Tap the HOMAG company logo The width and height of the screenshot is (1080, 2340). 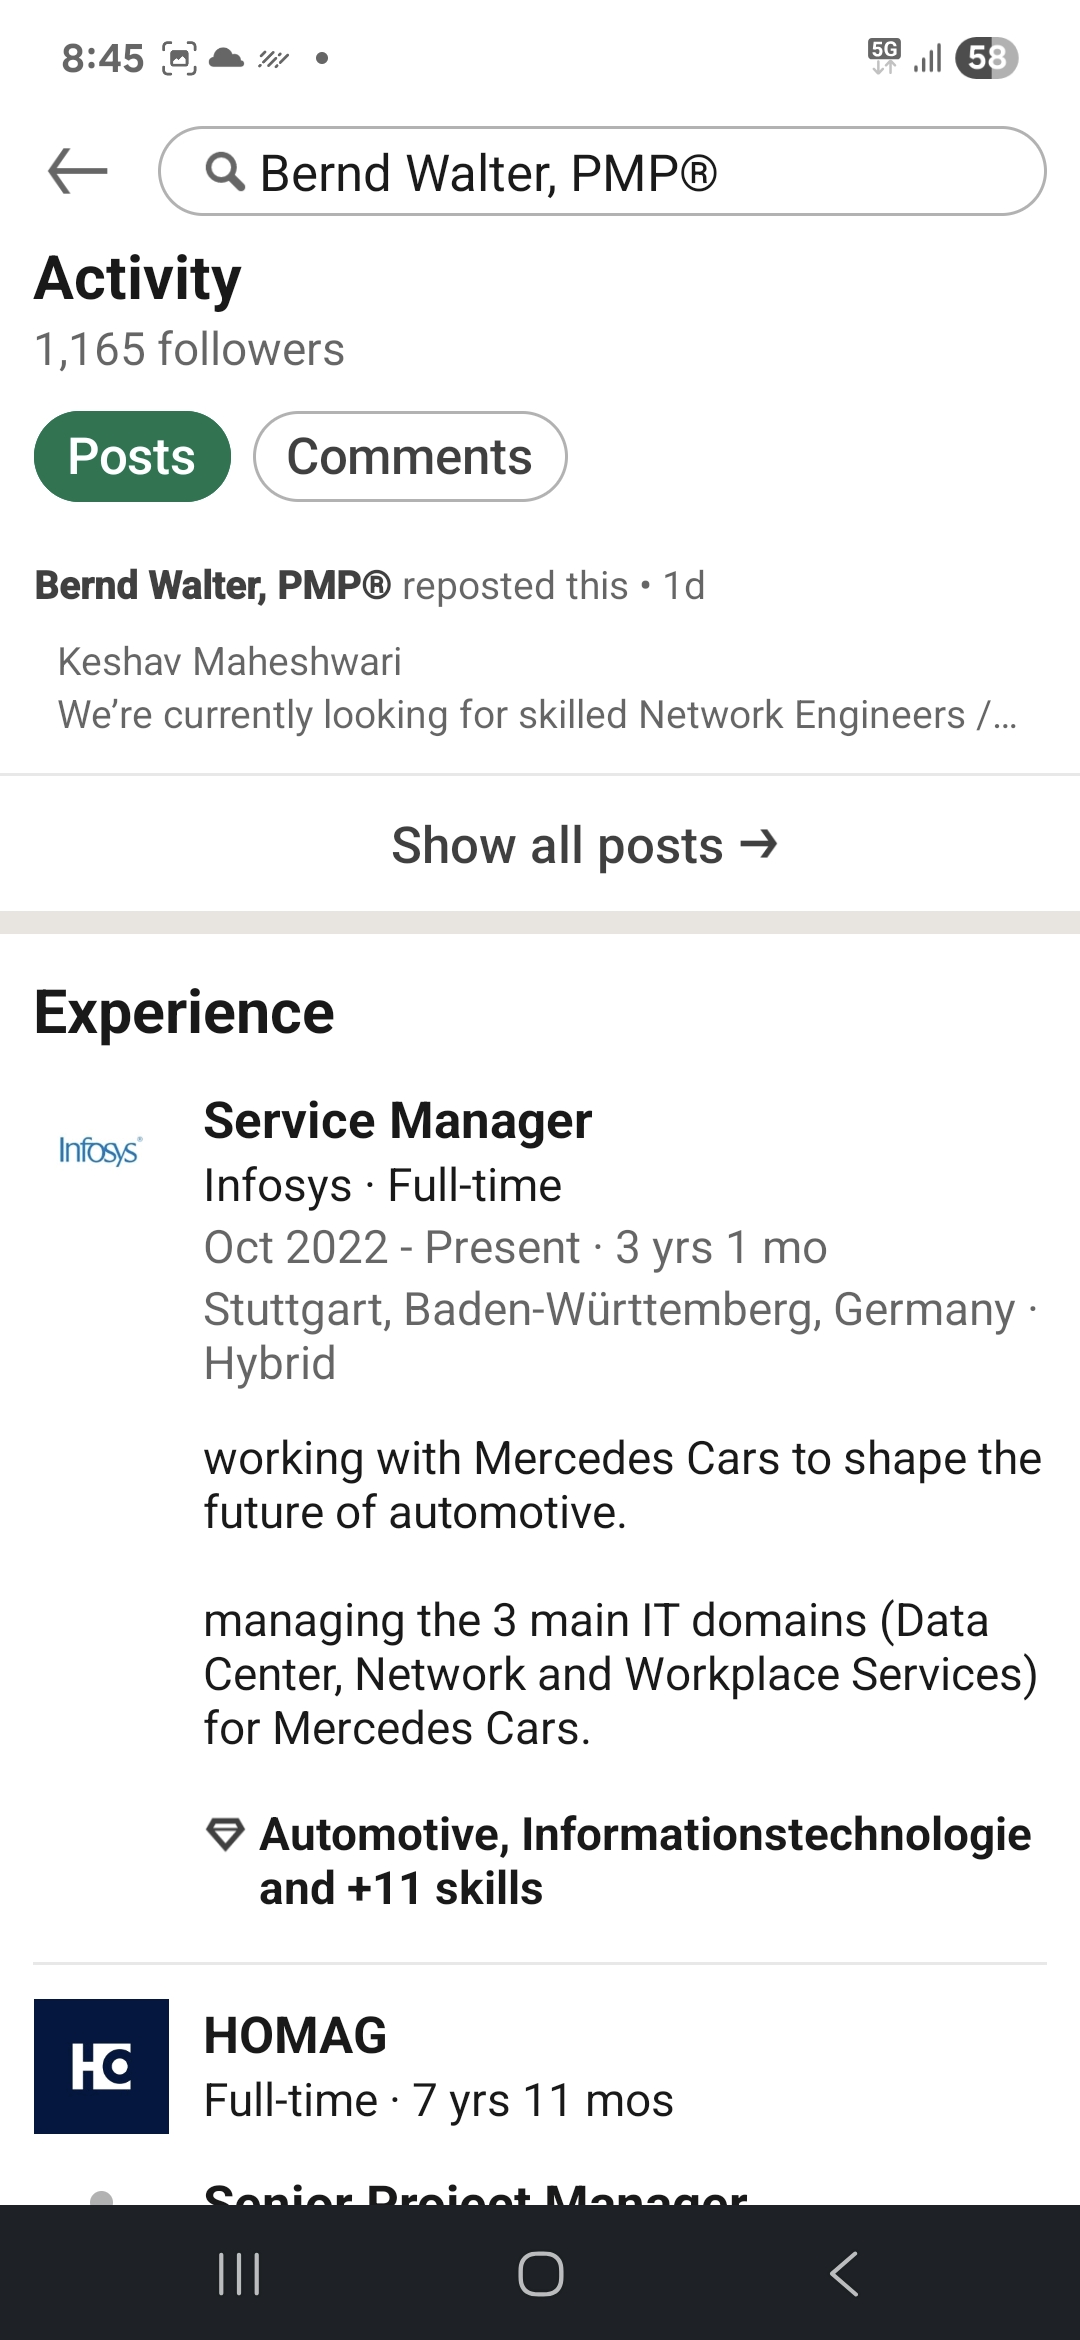pyautogui.click(x=101, y=2066)
